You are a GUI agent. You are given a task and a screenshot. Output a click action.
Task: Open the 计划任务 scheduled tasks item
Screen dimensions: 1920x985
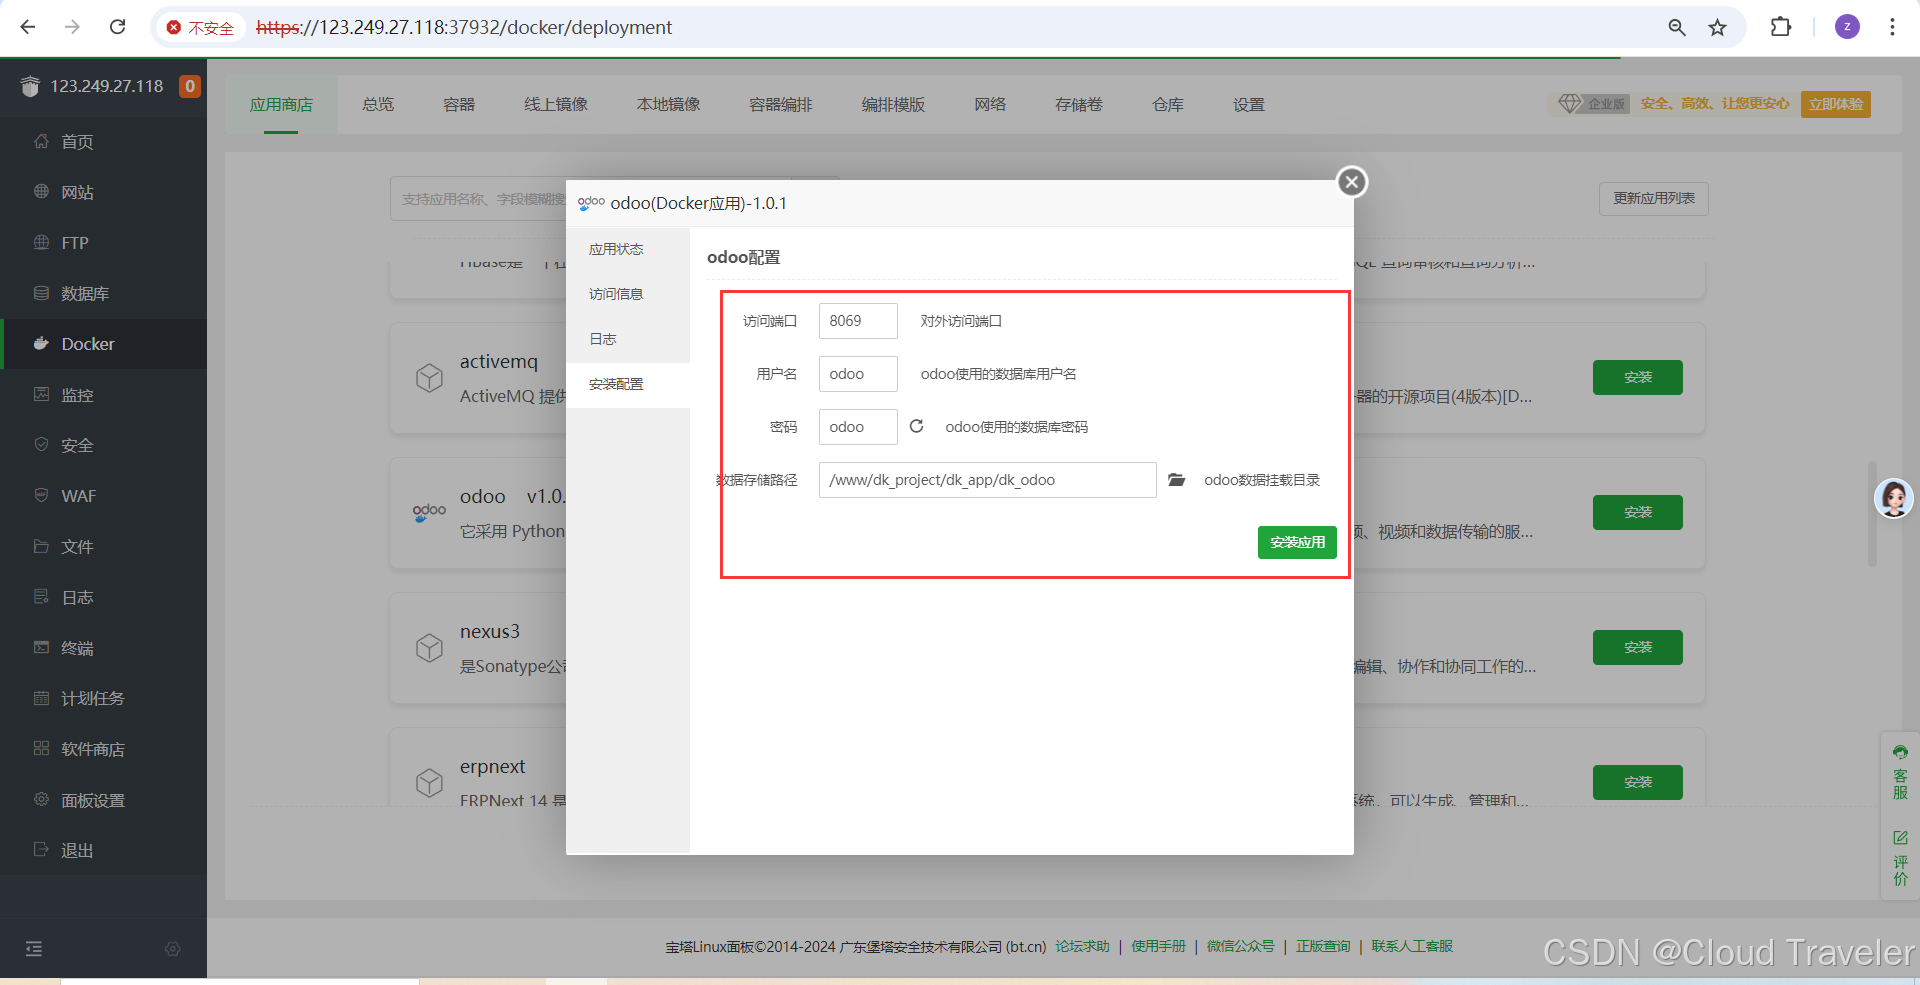coord(103,698)
